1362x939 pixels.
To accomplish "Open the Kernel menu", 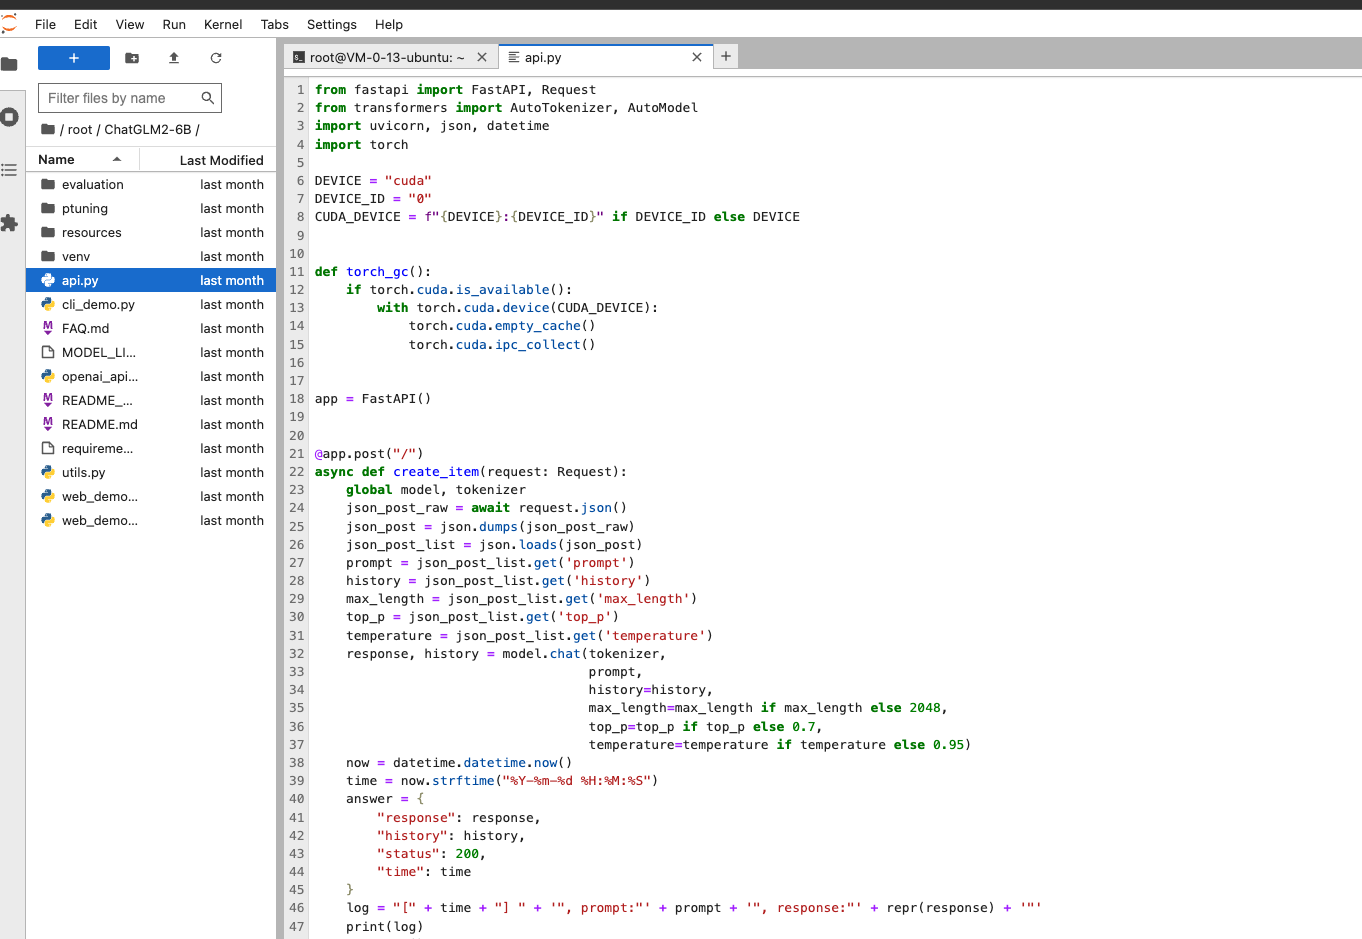I will [x=223, y=24].
